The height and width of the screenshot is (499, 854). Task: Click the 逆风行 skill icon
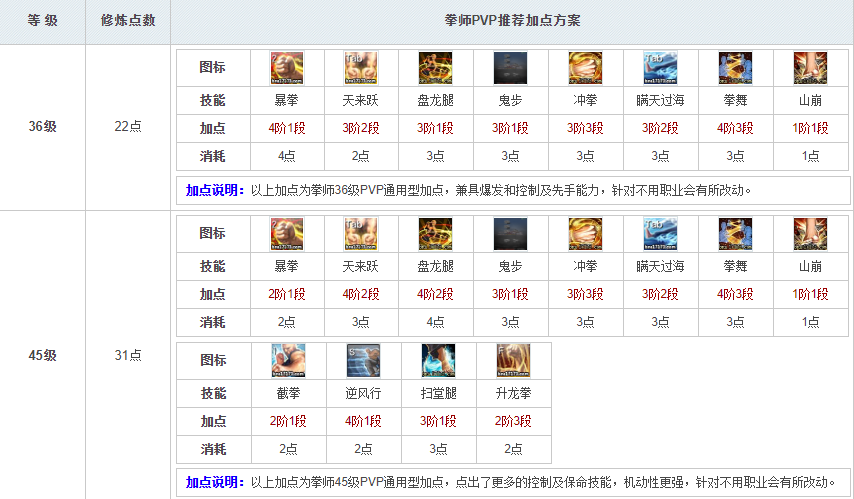(363, 361)
